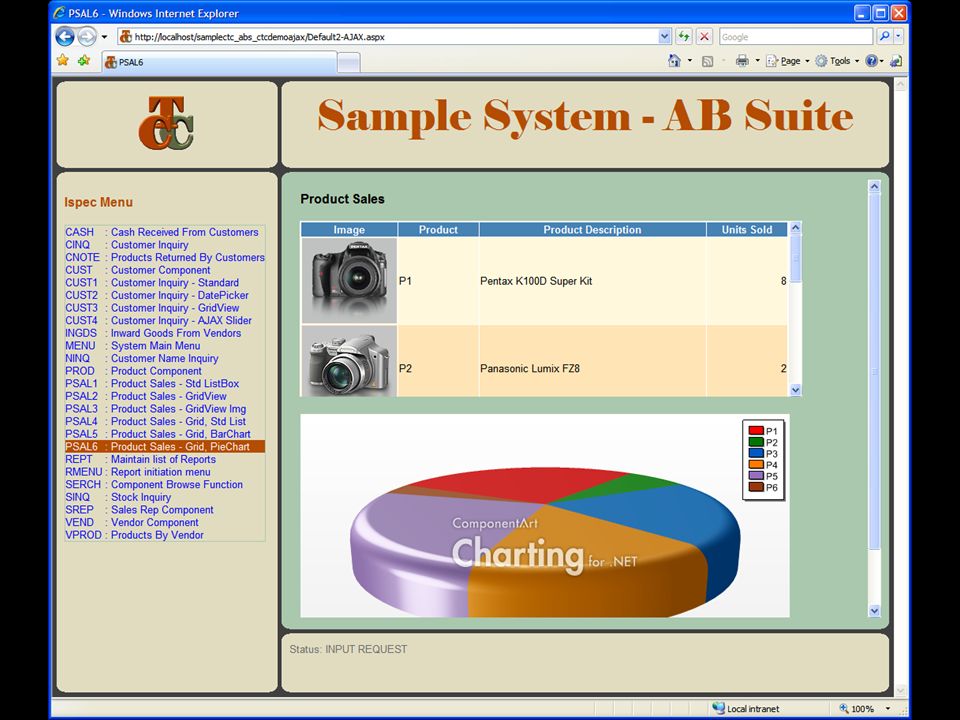Click the purple P5 legend swatch
The height and width of the screenshot is (720, 960).
756,476
